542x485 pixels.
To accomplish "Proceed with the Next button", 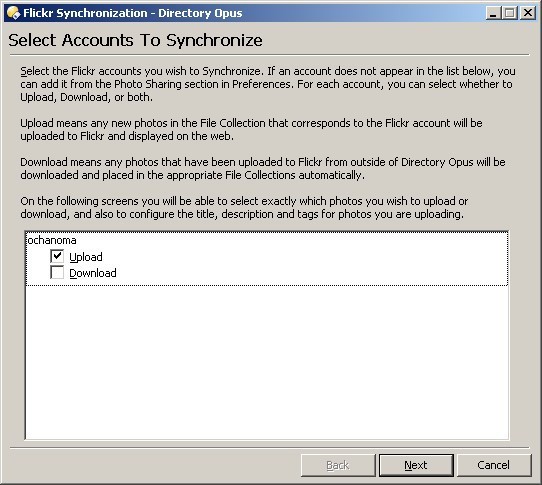I will (416, 465).
